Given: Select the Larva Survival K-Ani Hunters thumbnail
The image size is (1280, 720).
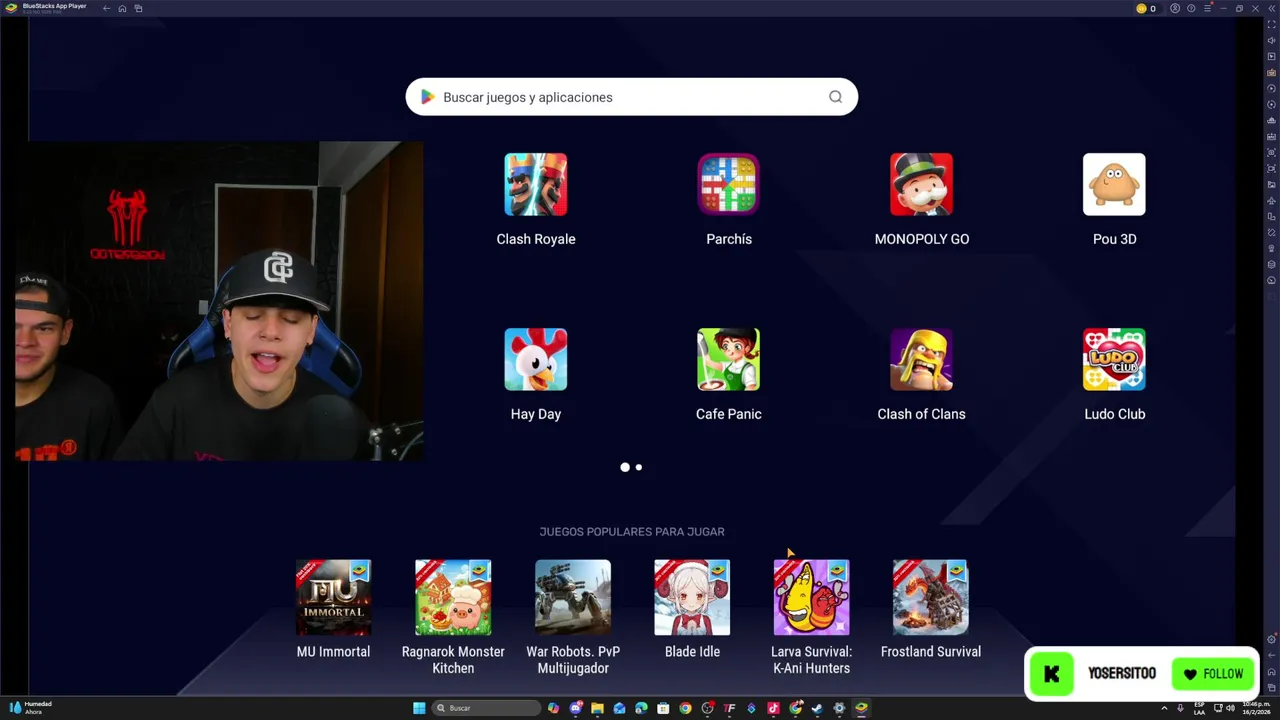Looking at the screenshot, I should point(811,597).
